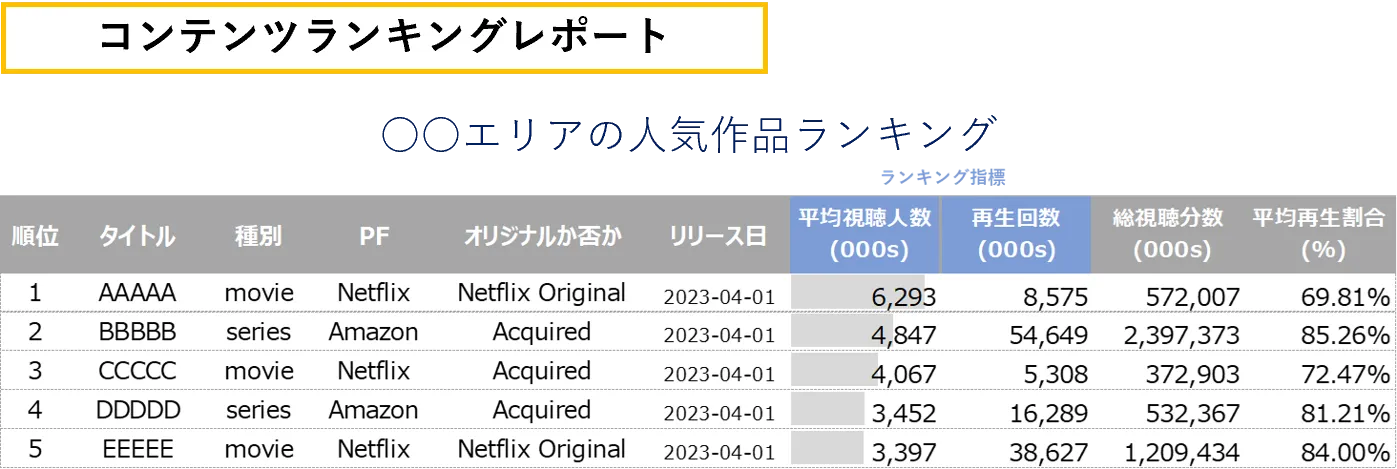Click the リリース日 column header
This screenshot has width=1397, height=469.
pyautogui.click(x=719, y=236)
